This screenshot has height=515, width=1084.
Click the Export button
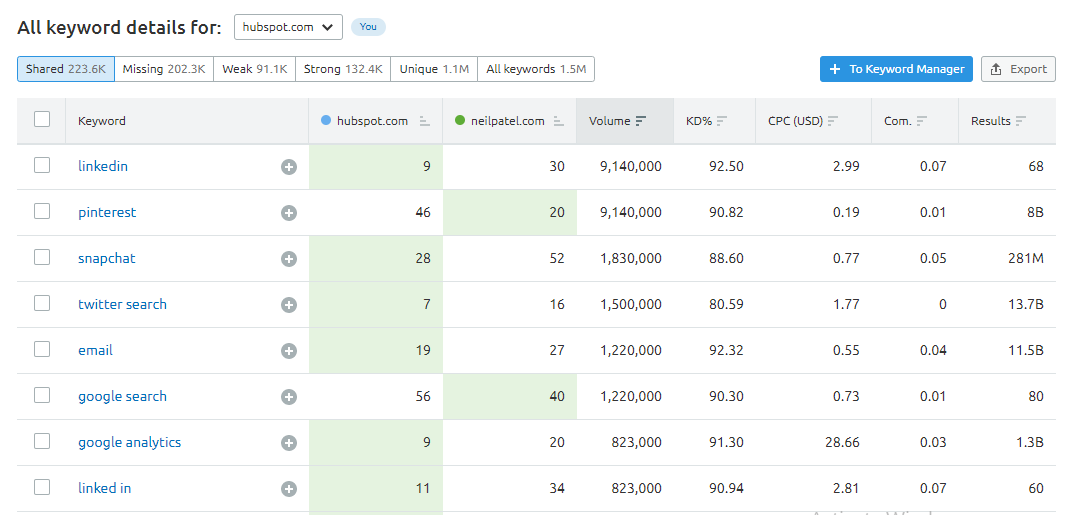(x=1018, y=69)
